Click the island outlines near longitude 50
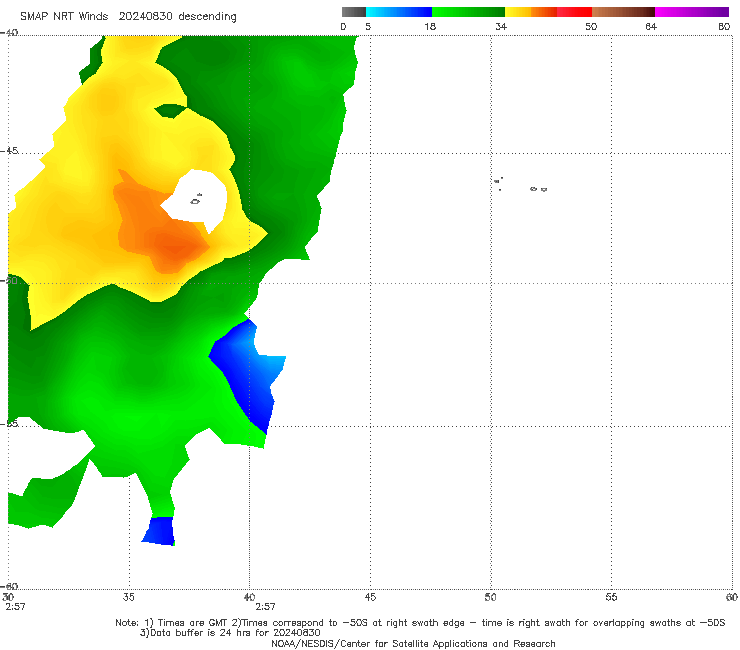Viewport: 740px width, 650px height. pyautogui.click(x=498, y=183)
